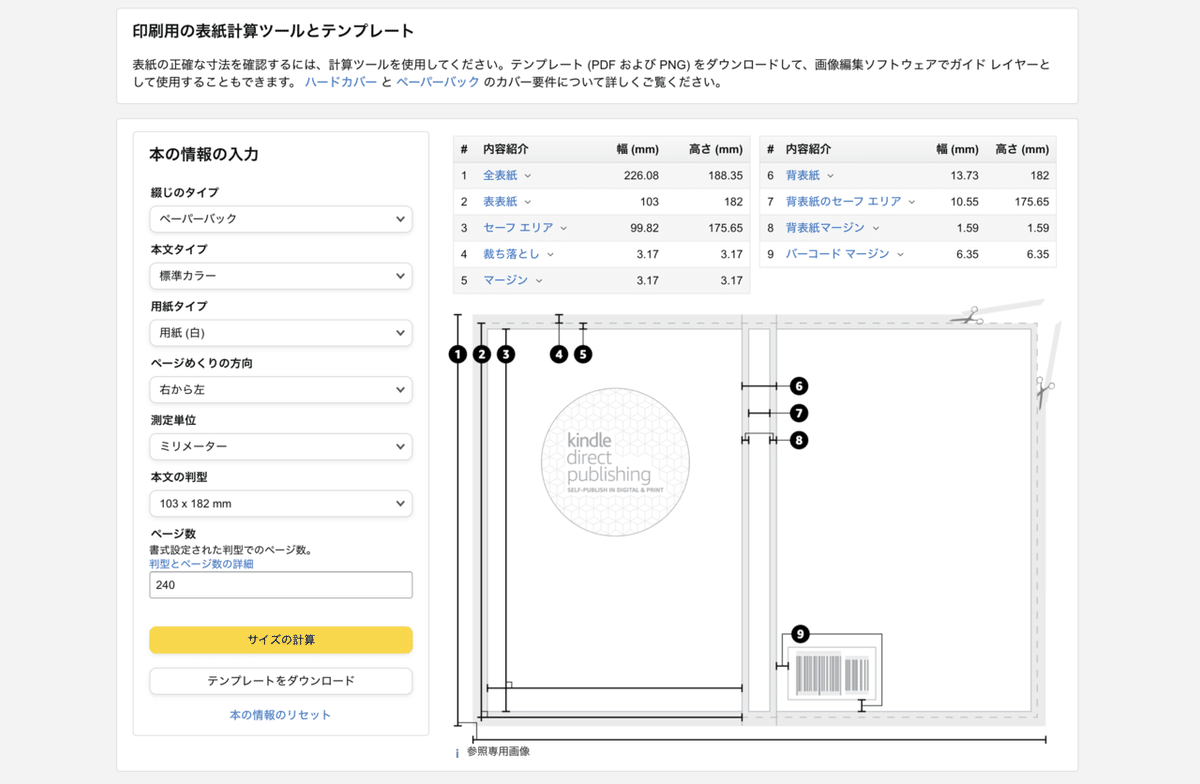Screen dimensions: 1200x784
Task: Expand the 全表紙 row
Action: tap(507, 175)
